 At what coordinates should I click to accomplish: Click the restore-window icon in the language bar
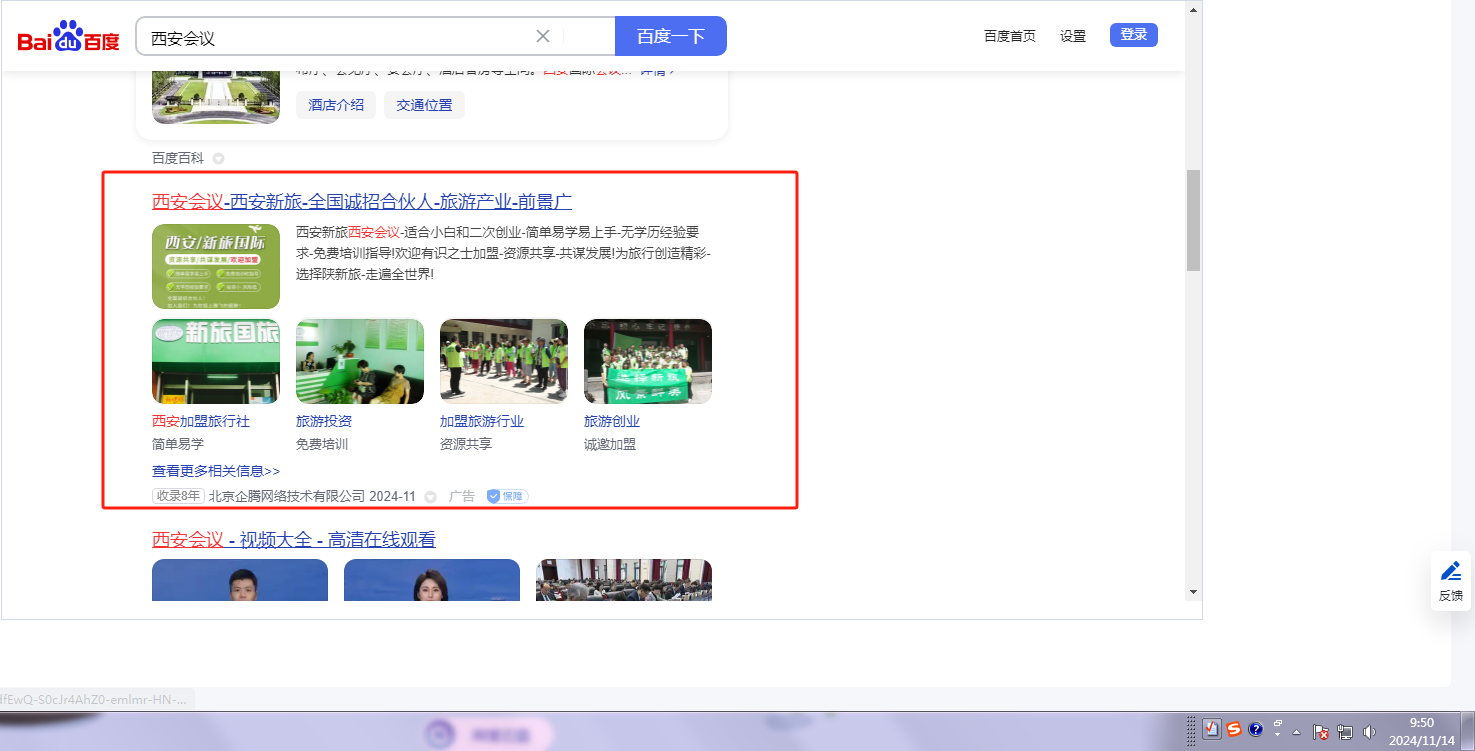1278,723
